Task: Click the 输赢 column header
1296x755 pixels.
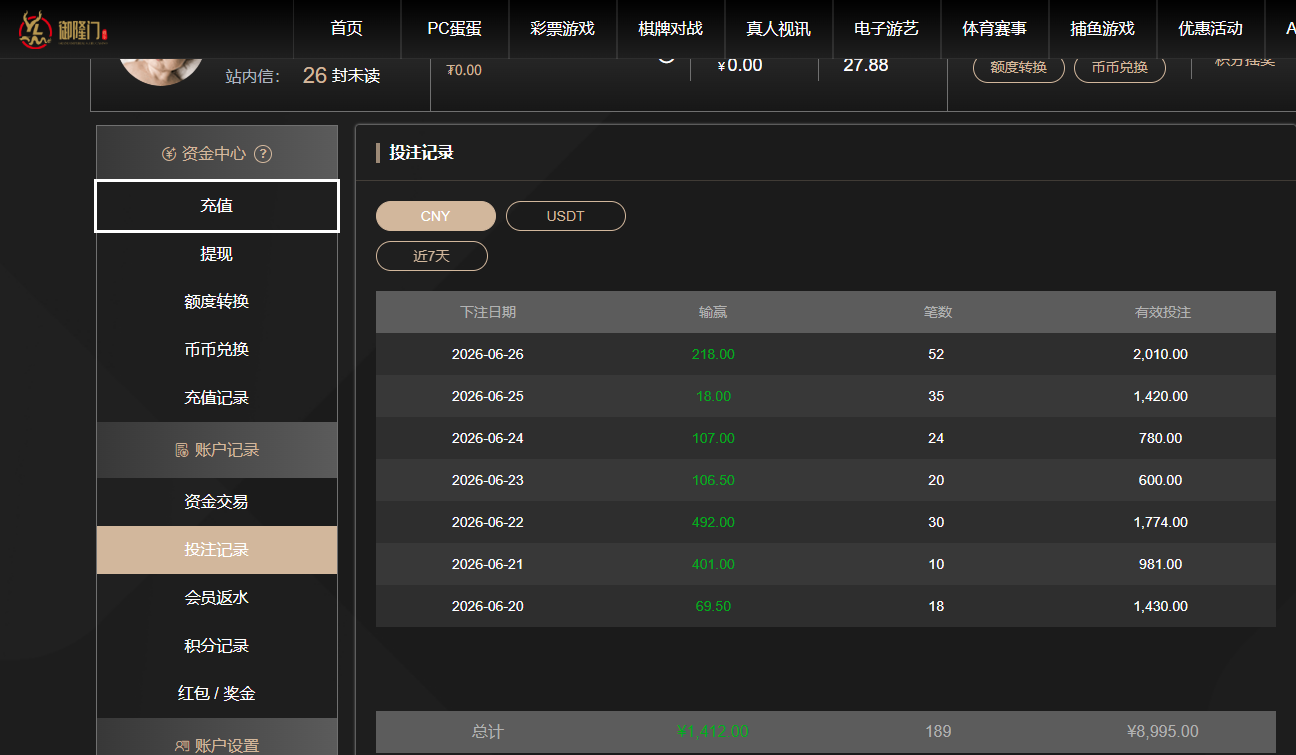Action: [x=713, y=312]
